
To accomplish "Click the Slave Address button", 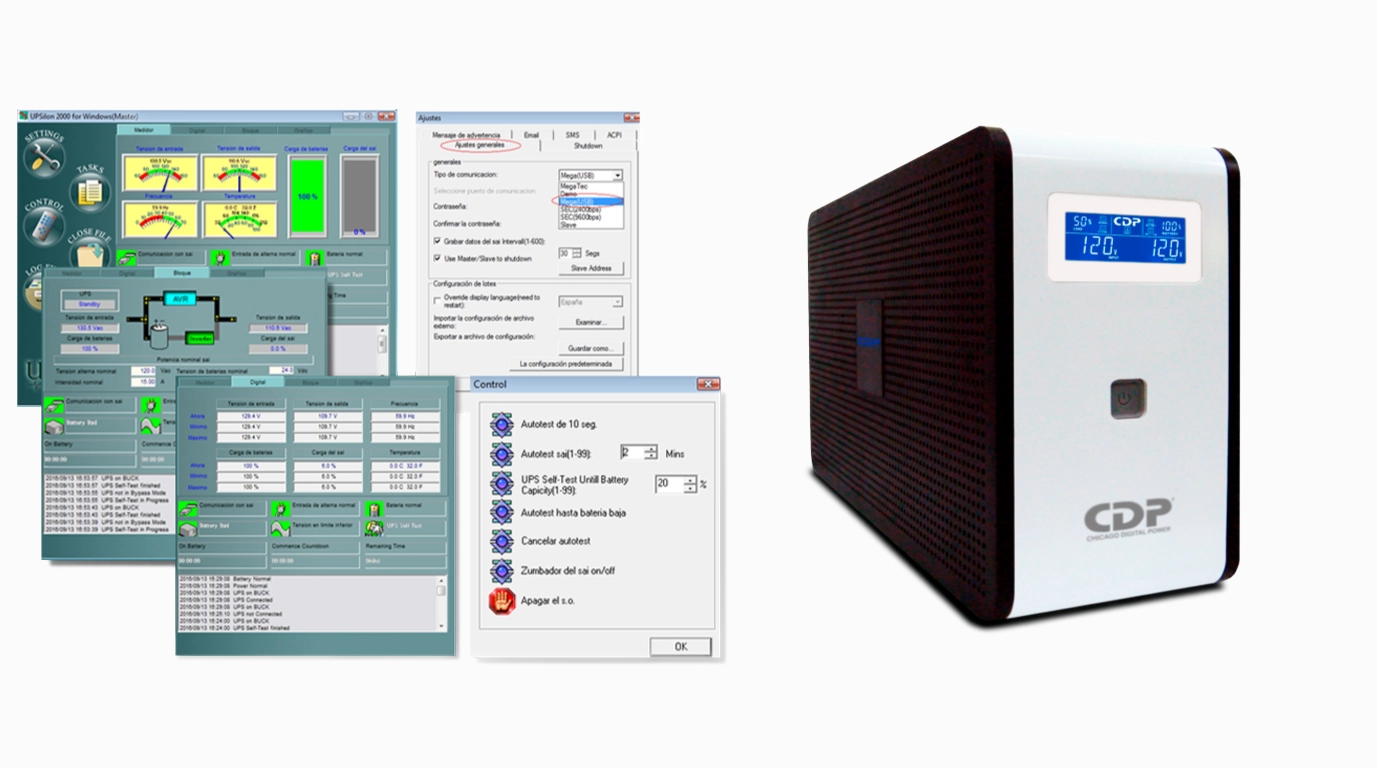I will (x=591, y=268).
